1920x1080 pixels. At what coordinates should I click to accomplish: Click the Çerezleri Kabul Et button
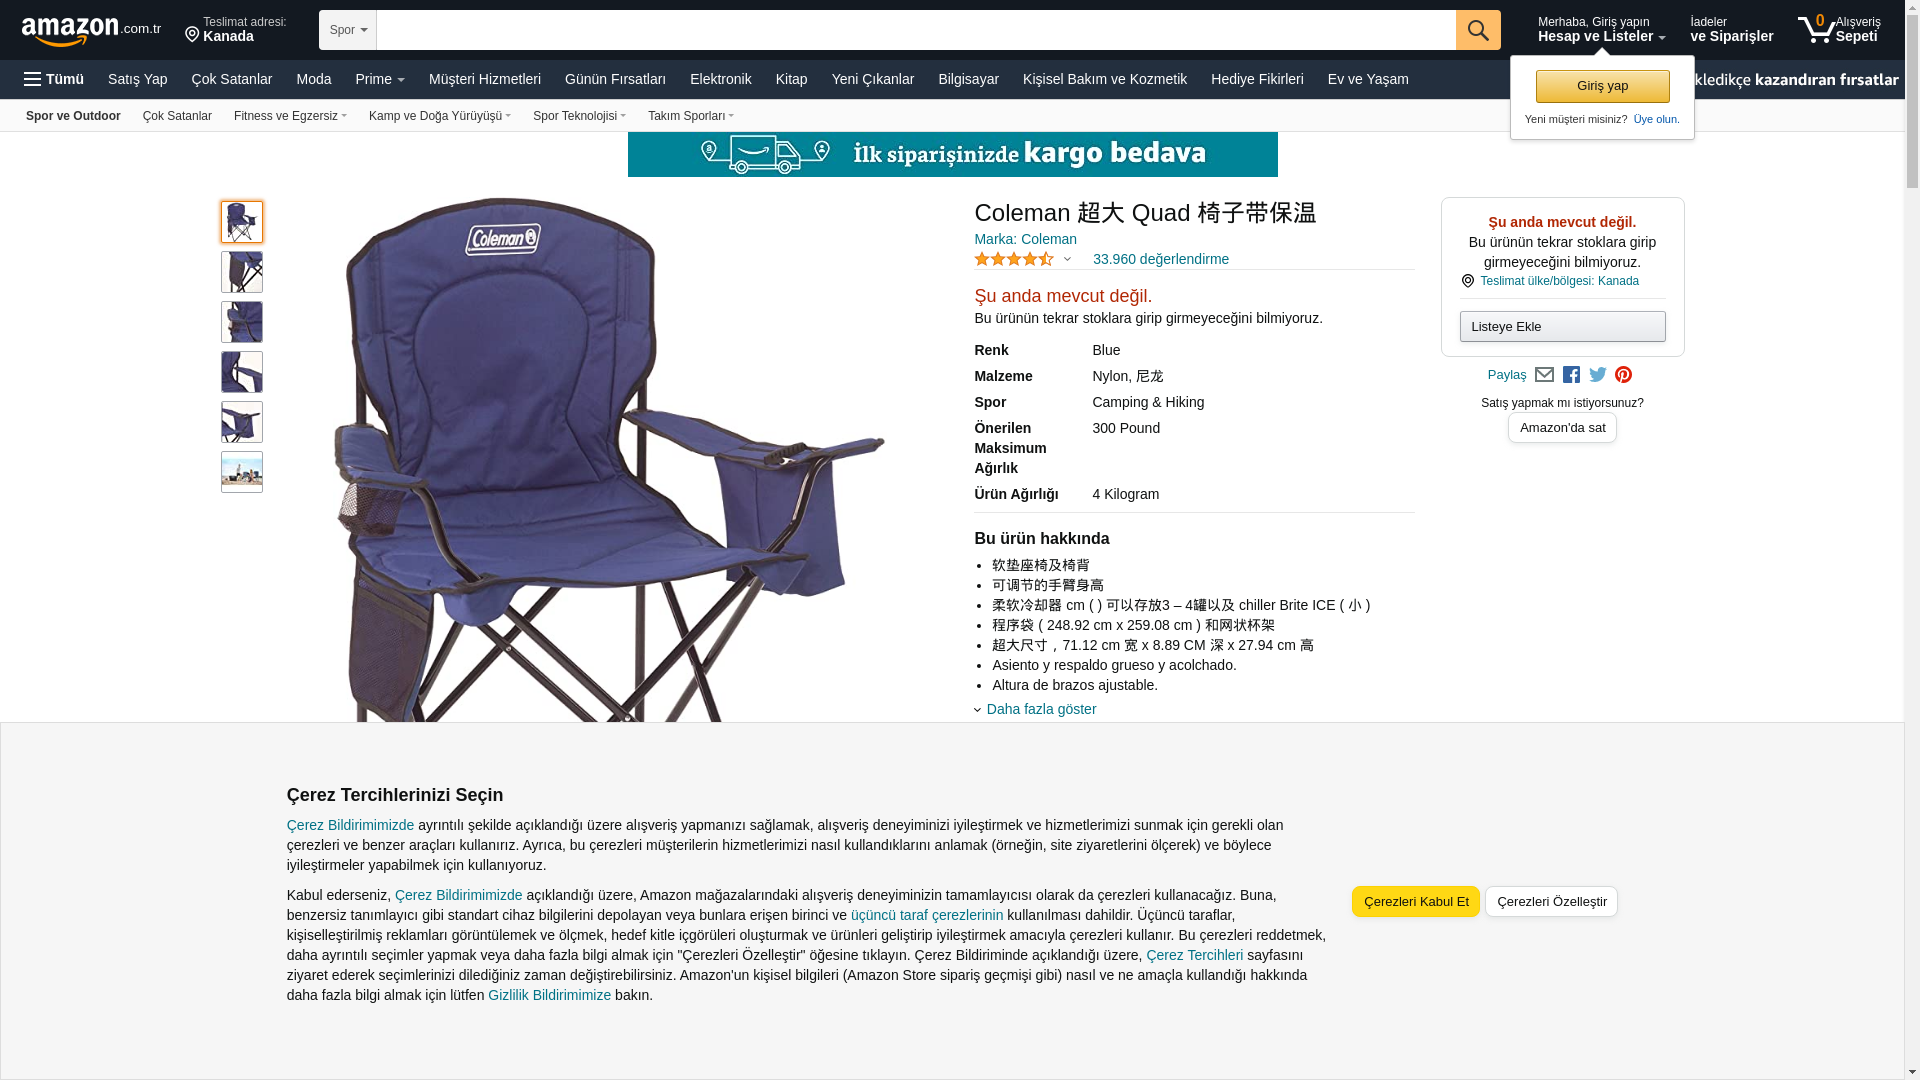tap(1416, 902)
